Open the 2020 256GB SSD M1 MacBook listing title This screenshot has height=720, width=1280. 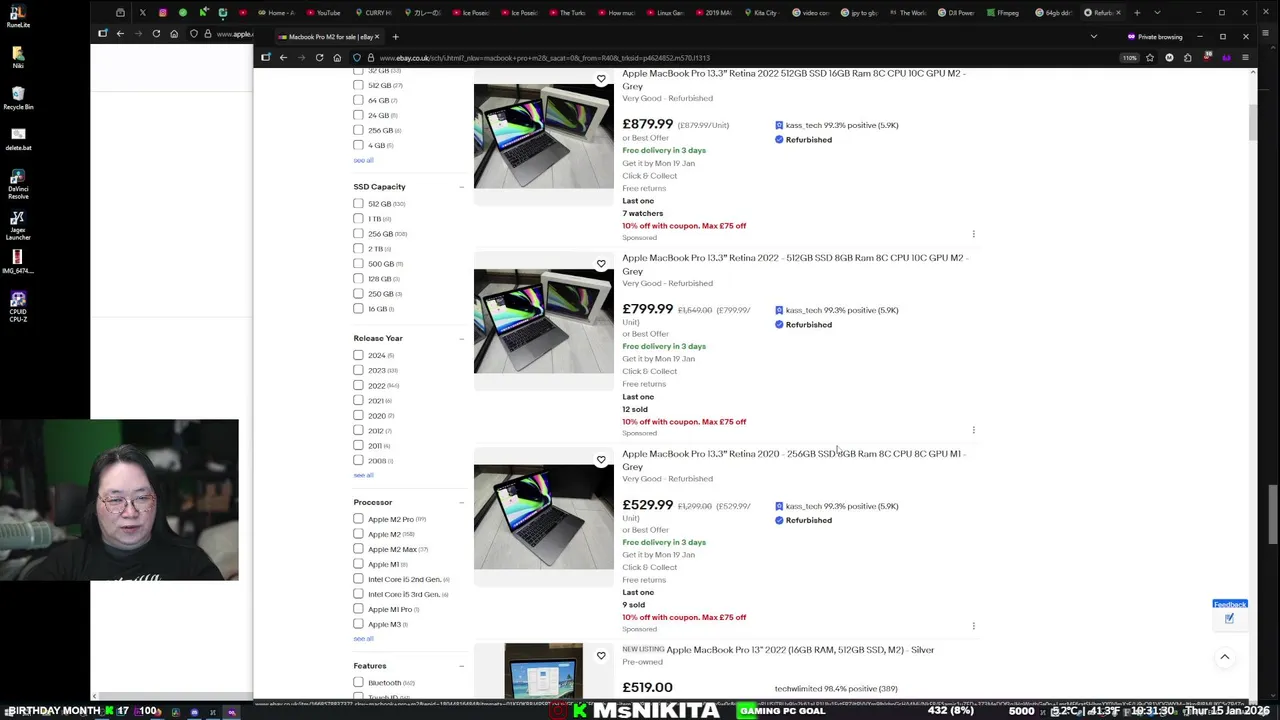coord(794,460)
